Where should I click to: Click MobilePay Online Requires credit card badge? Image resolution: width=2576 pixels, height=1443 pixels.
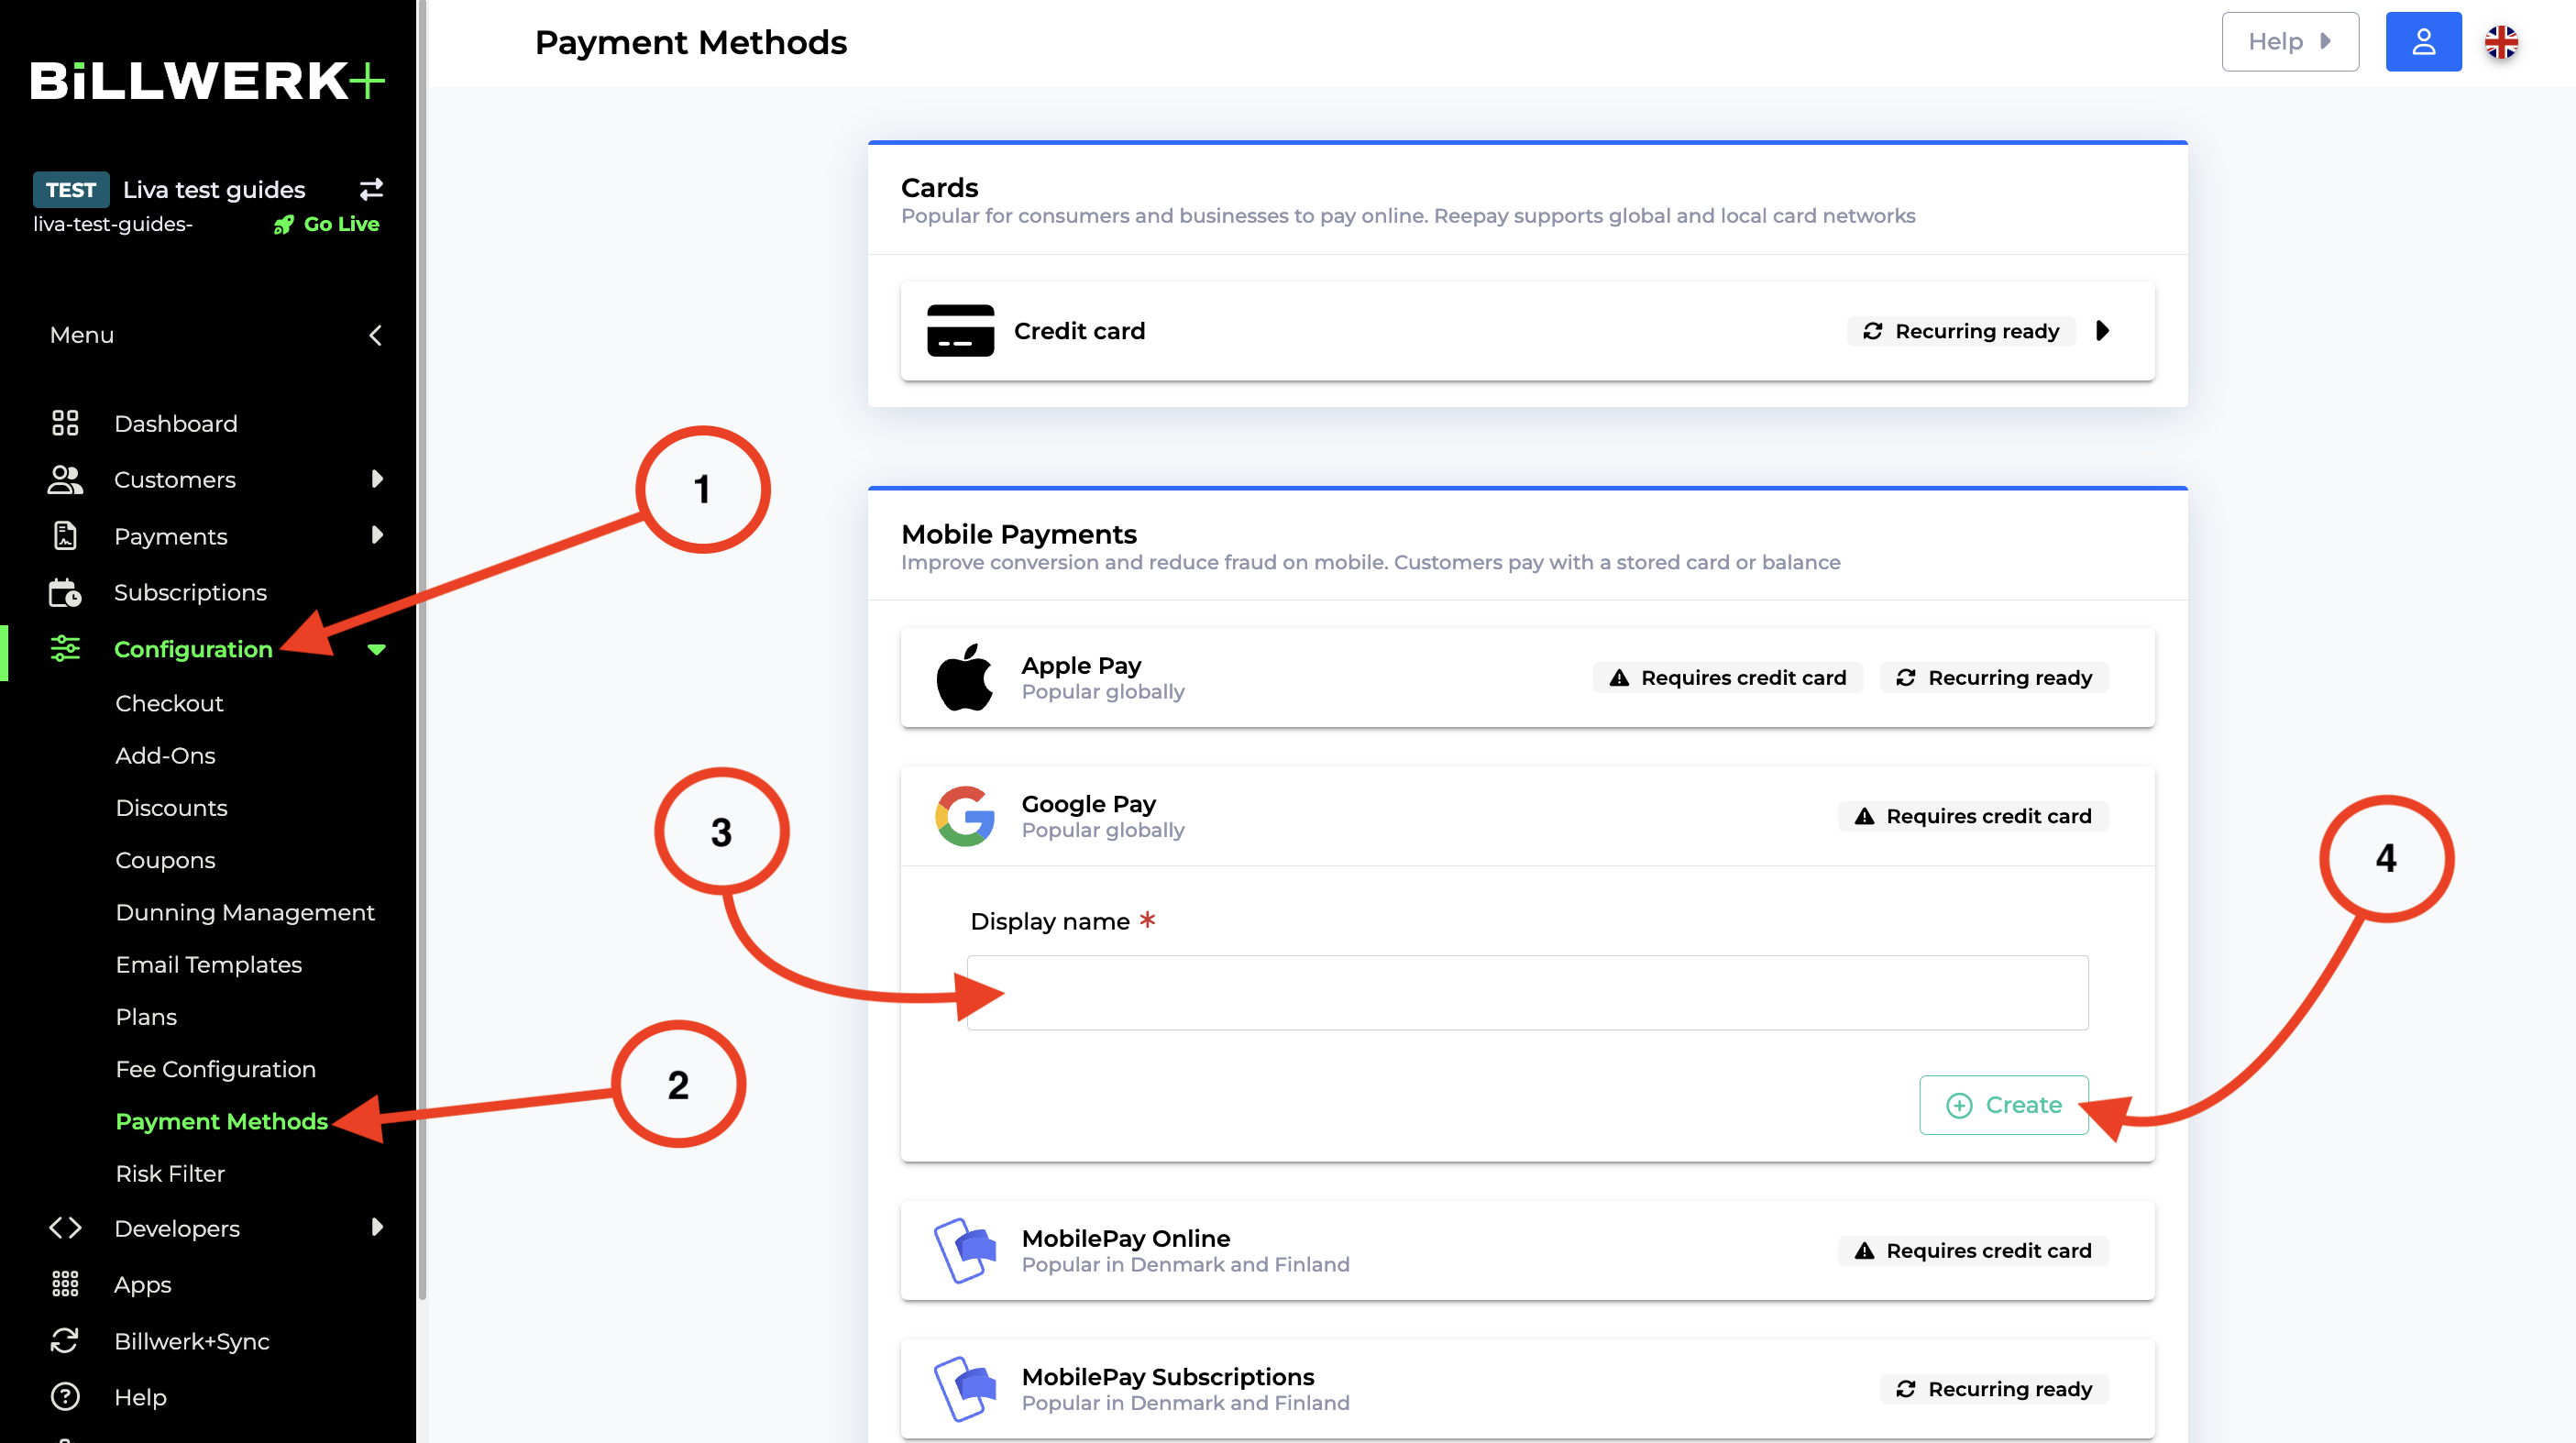pos(1973,1251)
